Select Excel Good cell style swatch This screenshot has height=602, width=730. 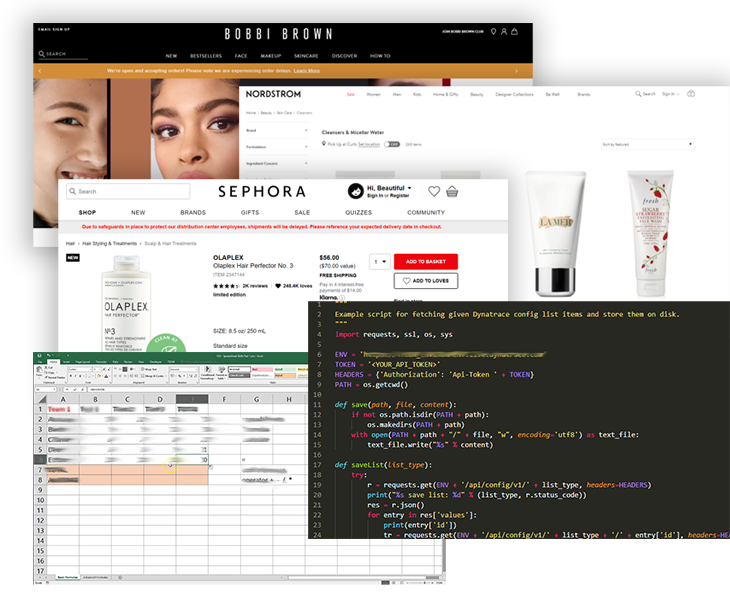point(285,369)
